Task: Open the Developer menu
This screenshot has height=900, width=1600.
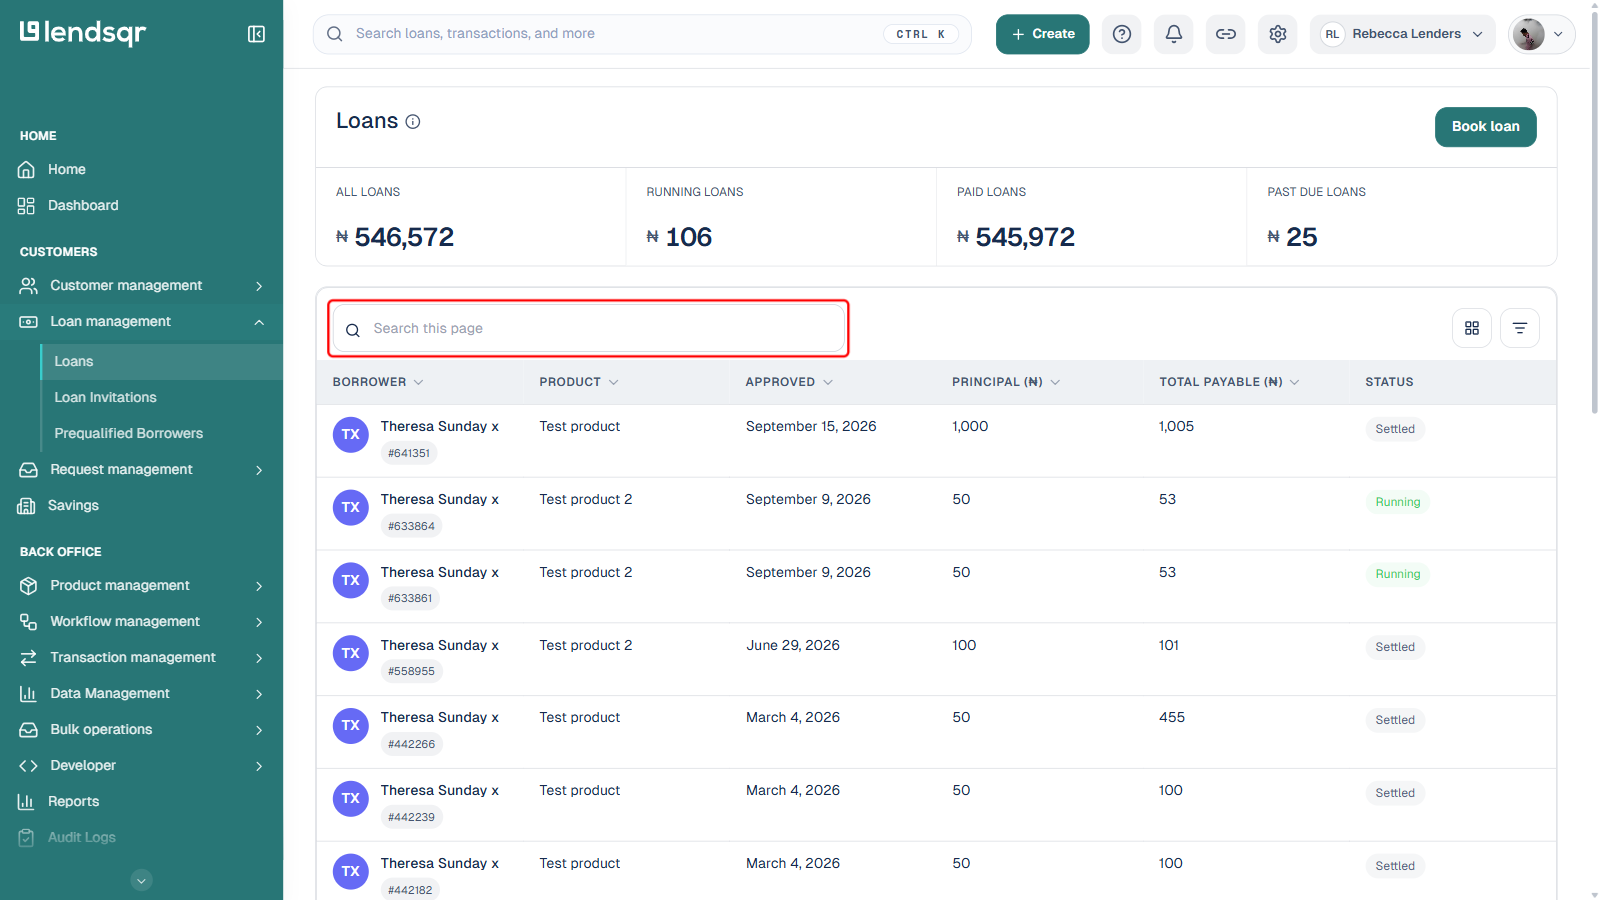Action: [x=141, y=766]
